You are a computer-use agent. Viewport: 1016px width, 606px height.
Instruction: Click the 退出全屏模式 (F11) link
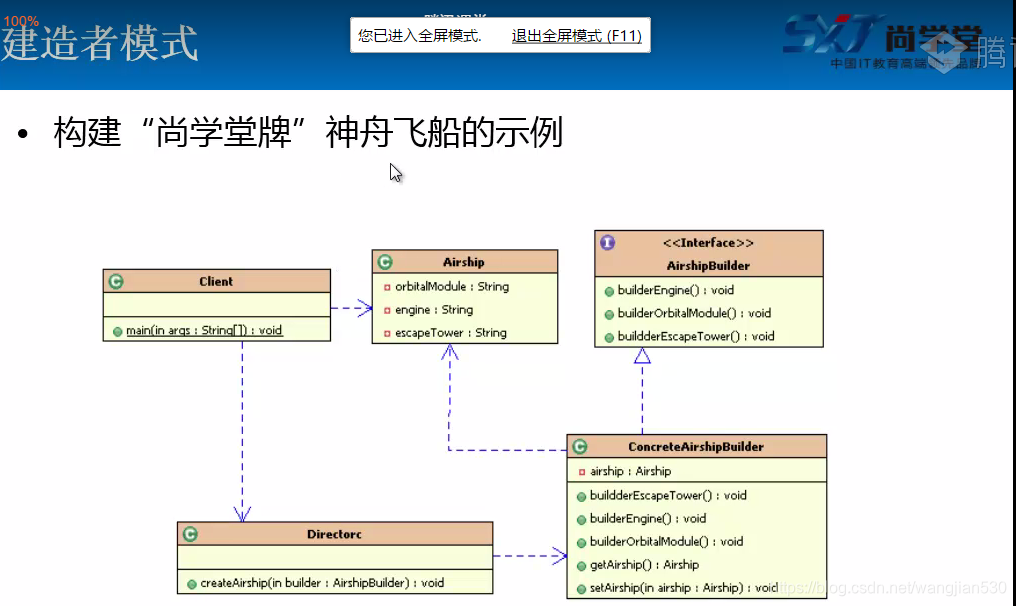point(577,36)
